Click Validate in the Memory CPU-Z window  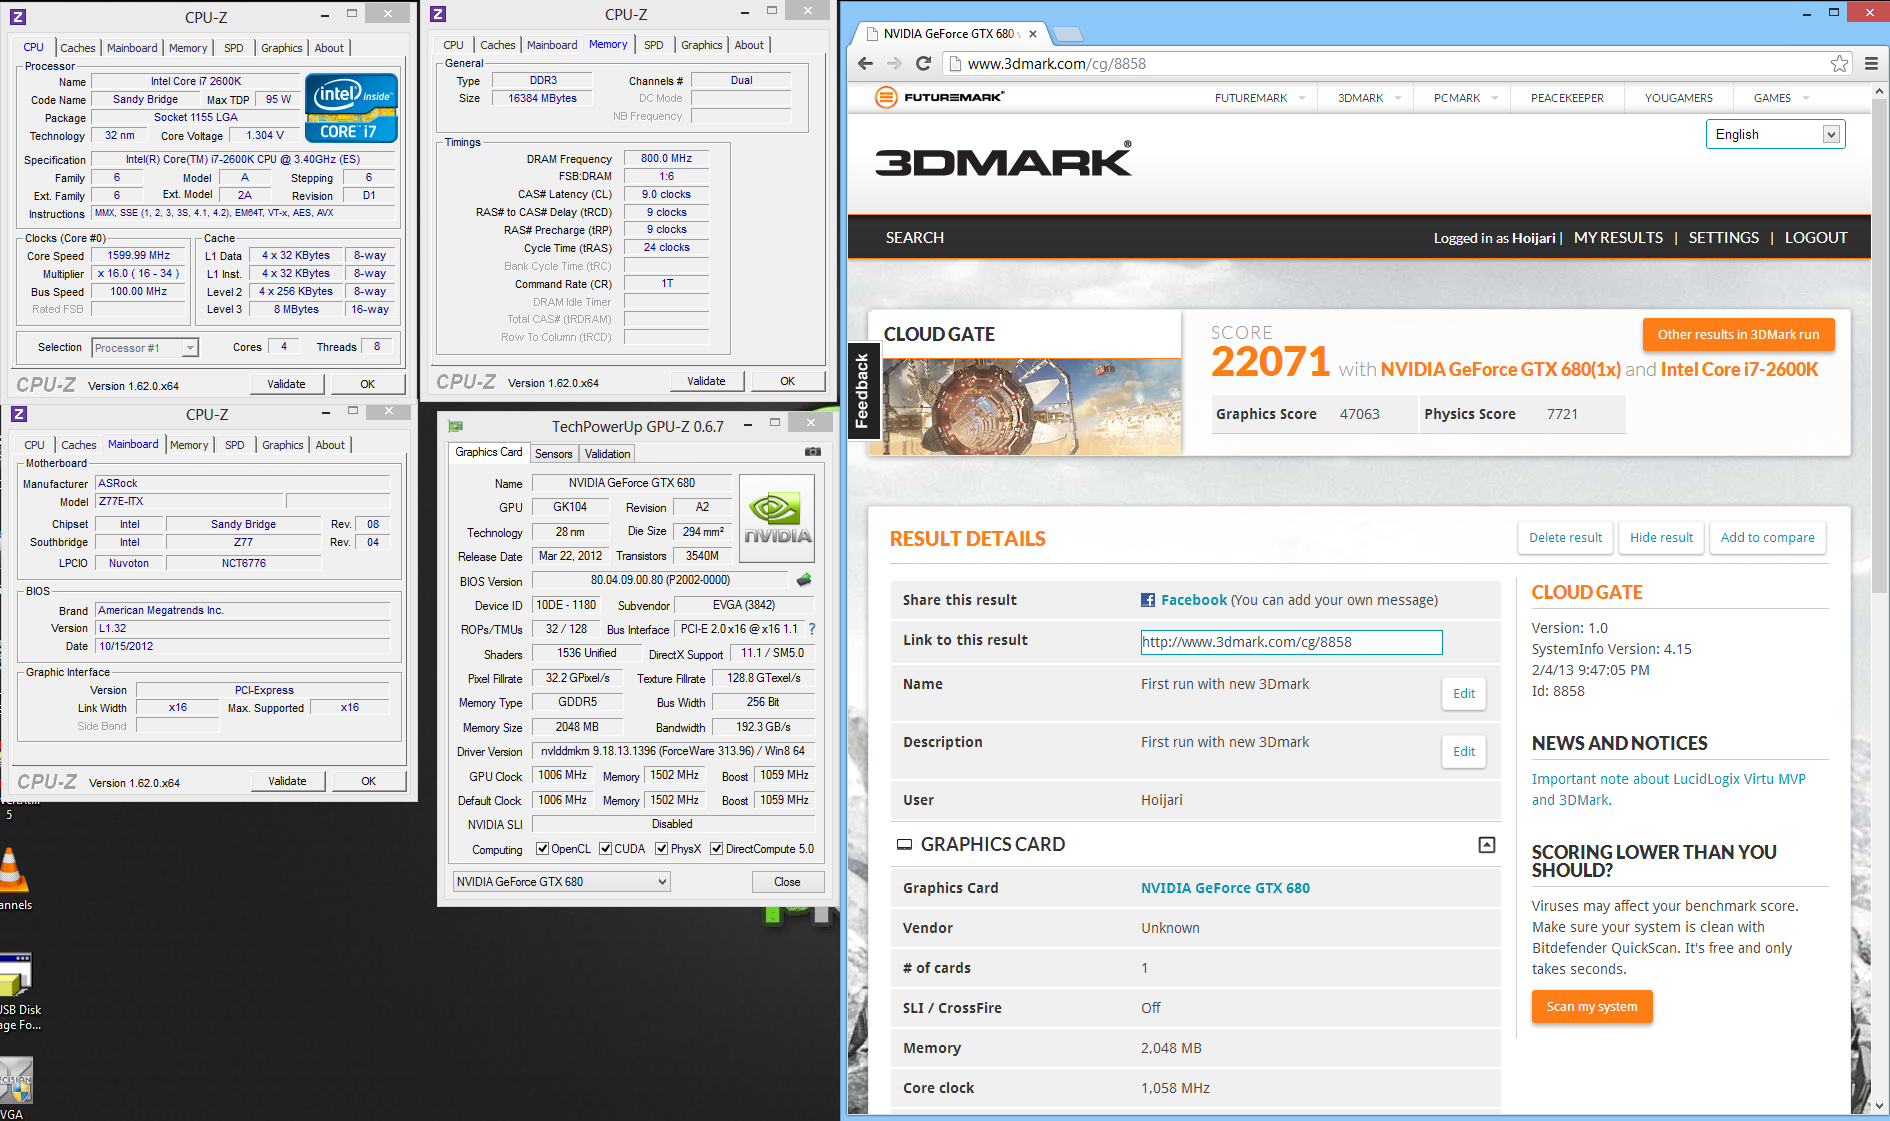pyautogui.click(x=706, y=381)
